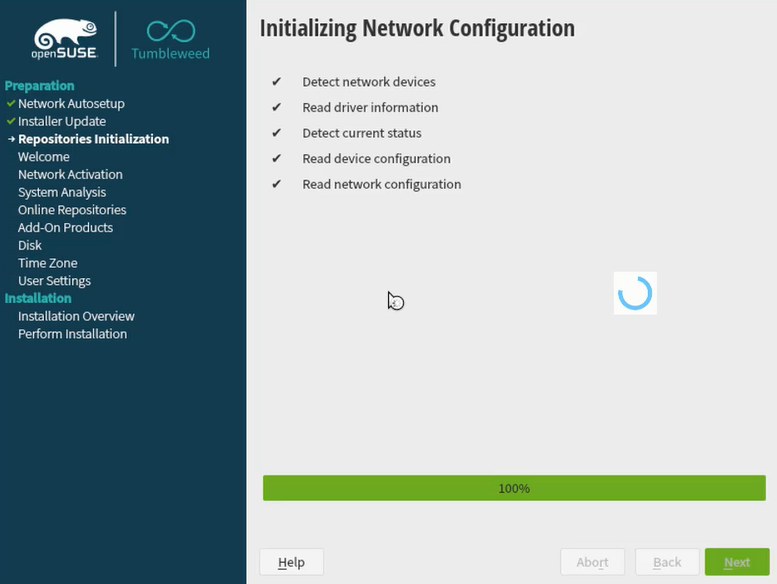Viewport: 777px width, 584px height.
Task: Select the Perform Installation step
Action: 72,334
